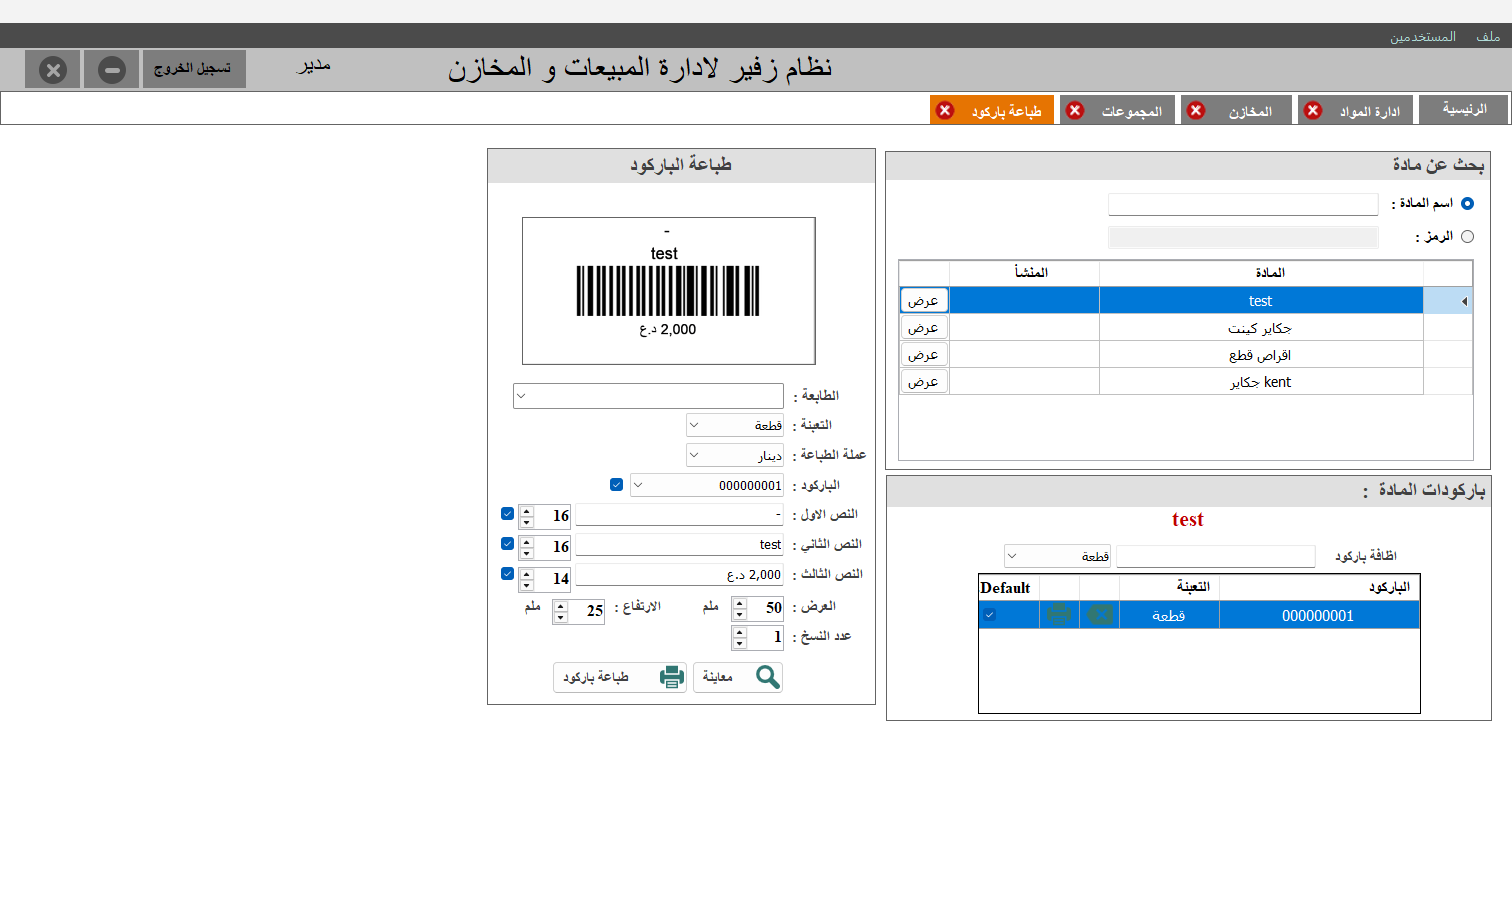Open the قطعة dropdown beside اضافة باركود
1512x901 pixels.
pos(1058,556)
